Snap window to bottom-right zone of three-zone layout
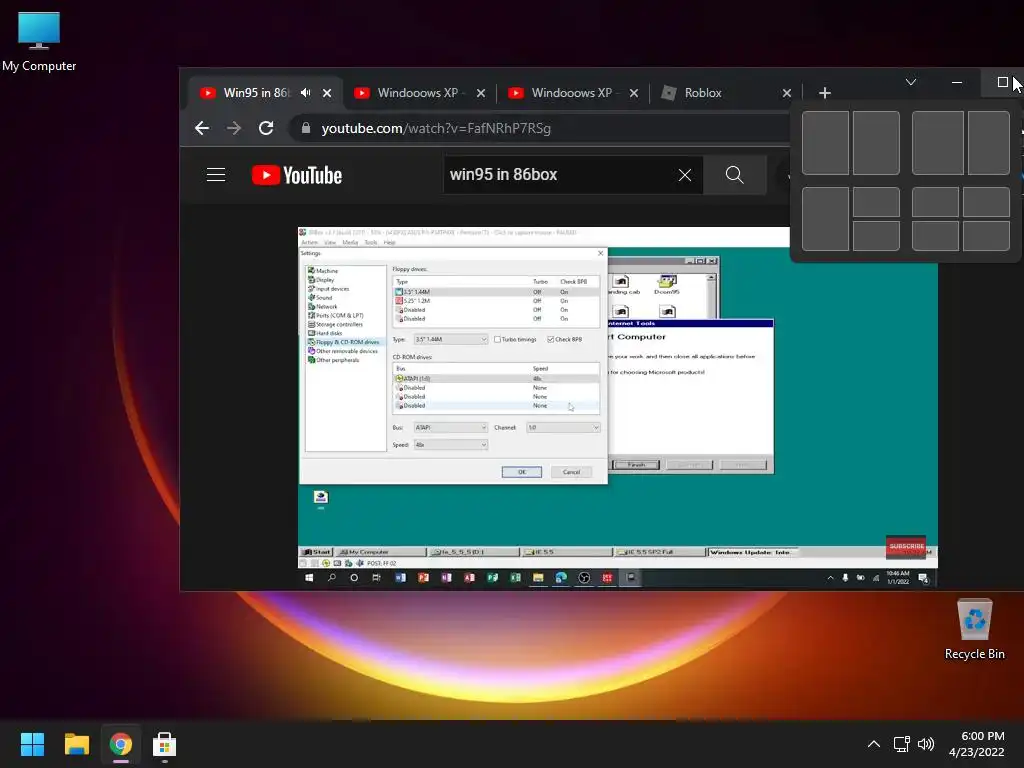 click(x=876, y=236)
